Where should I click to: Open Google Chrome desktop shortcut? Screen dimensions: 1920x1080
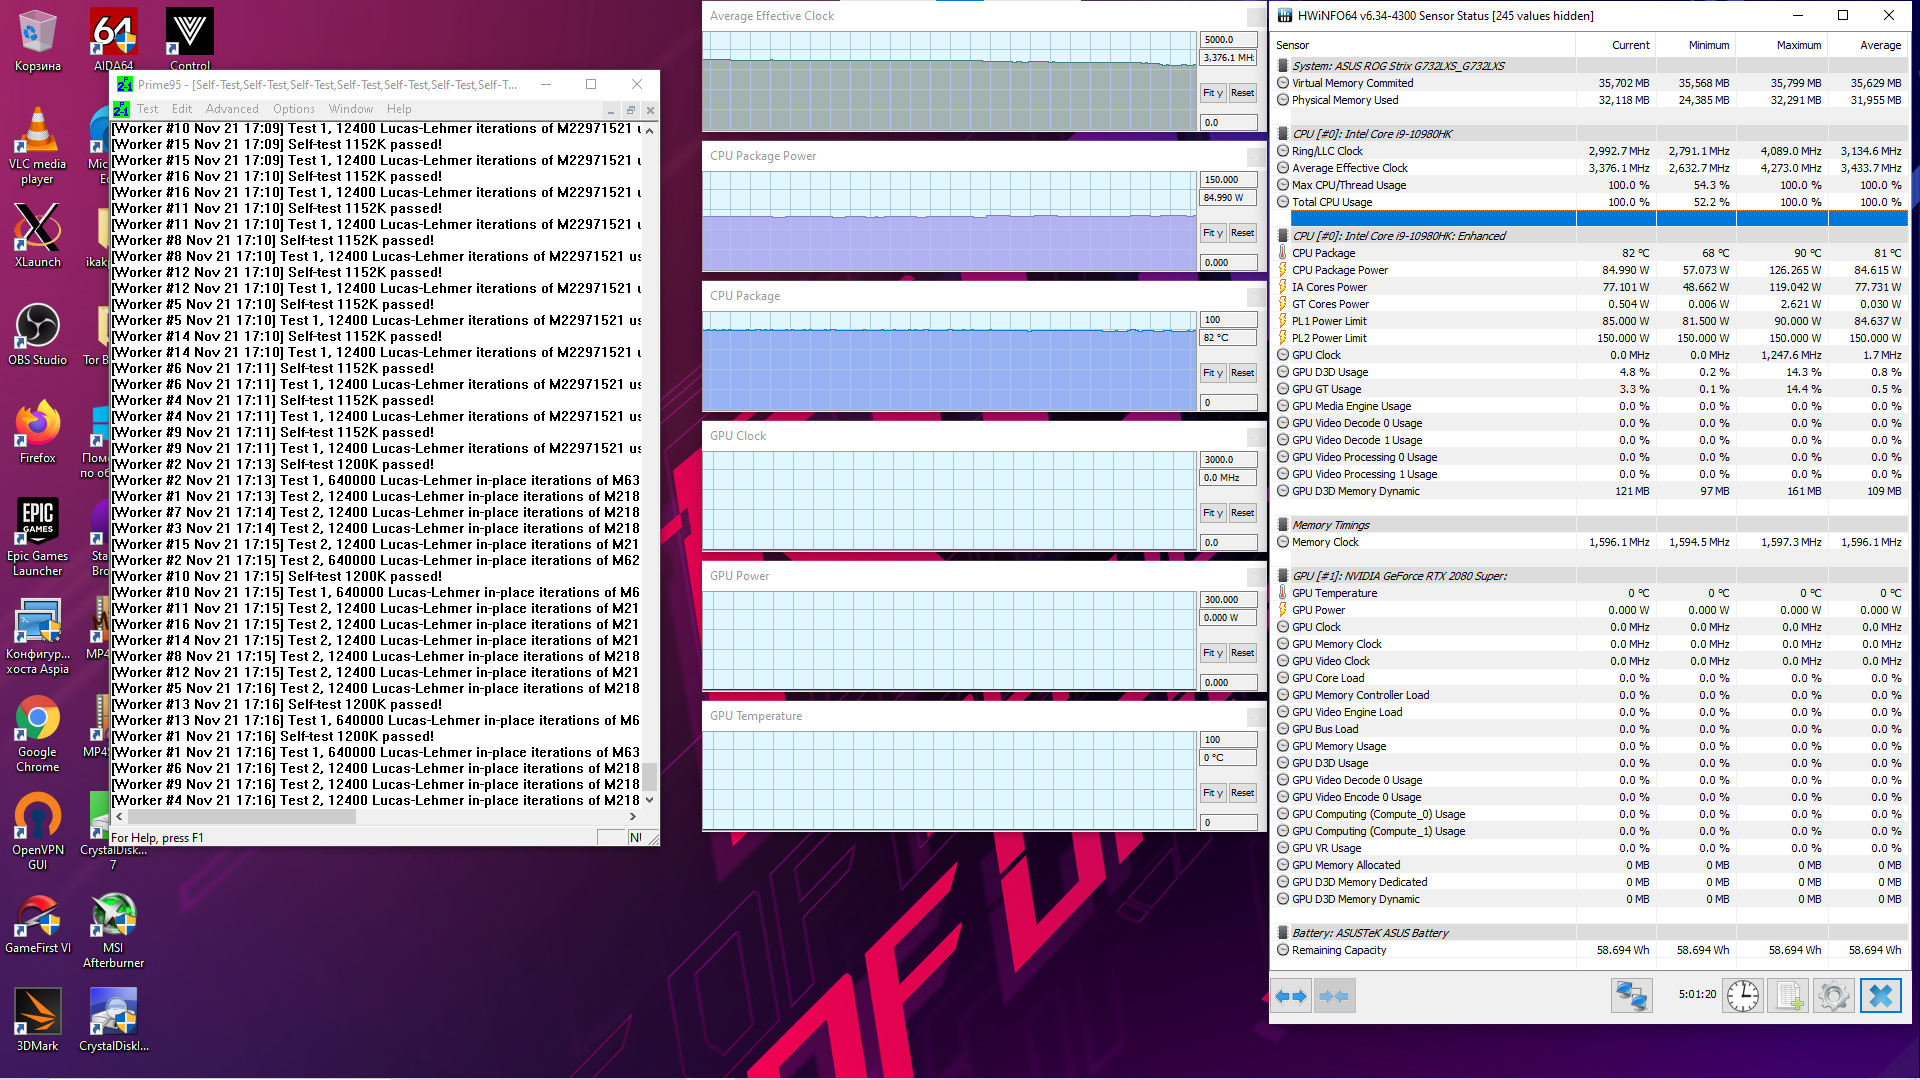38,733
